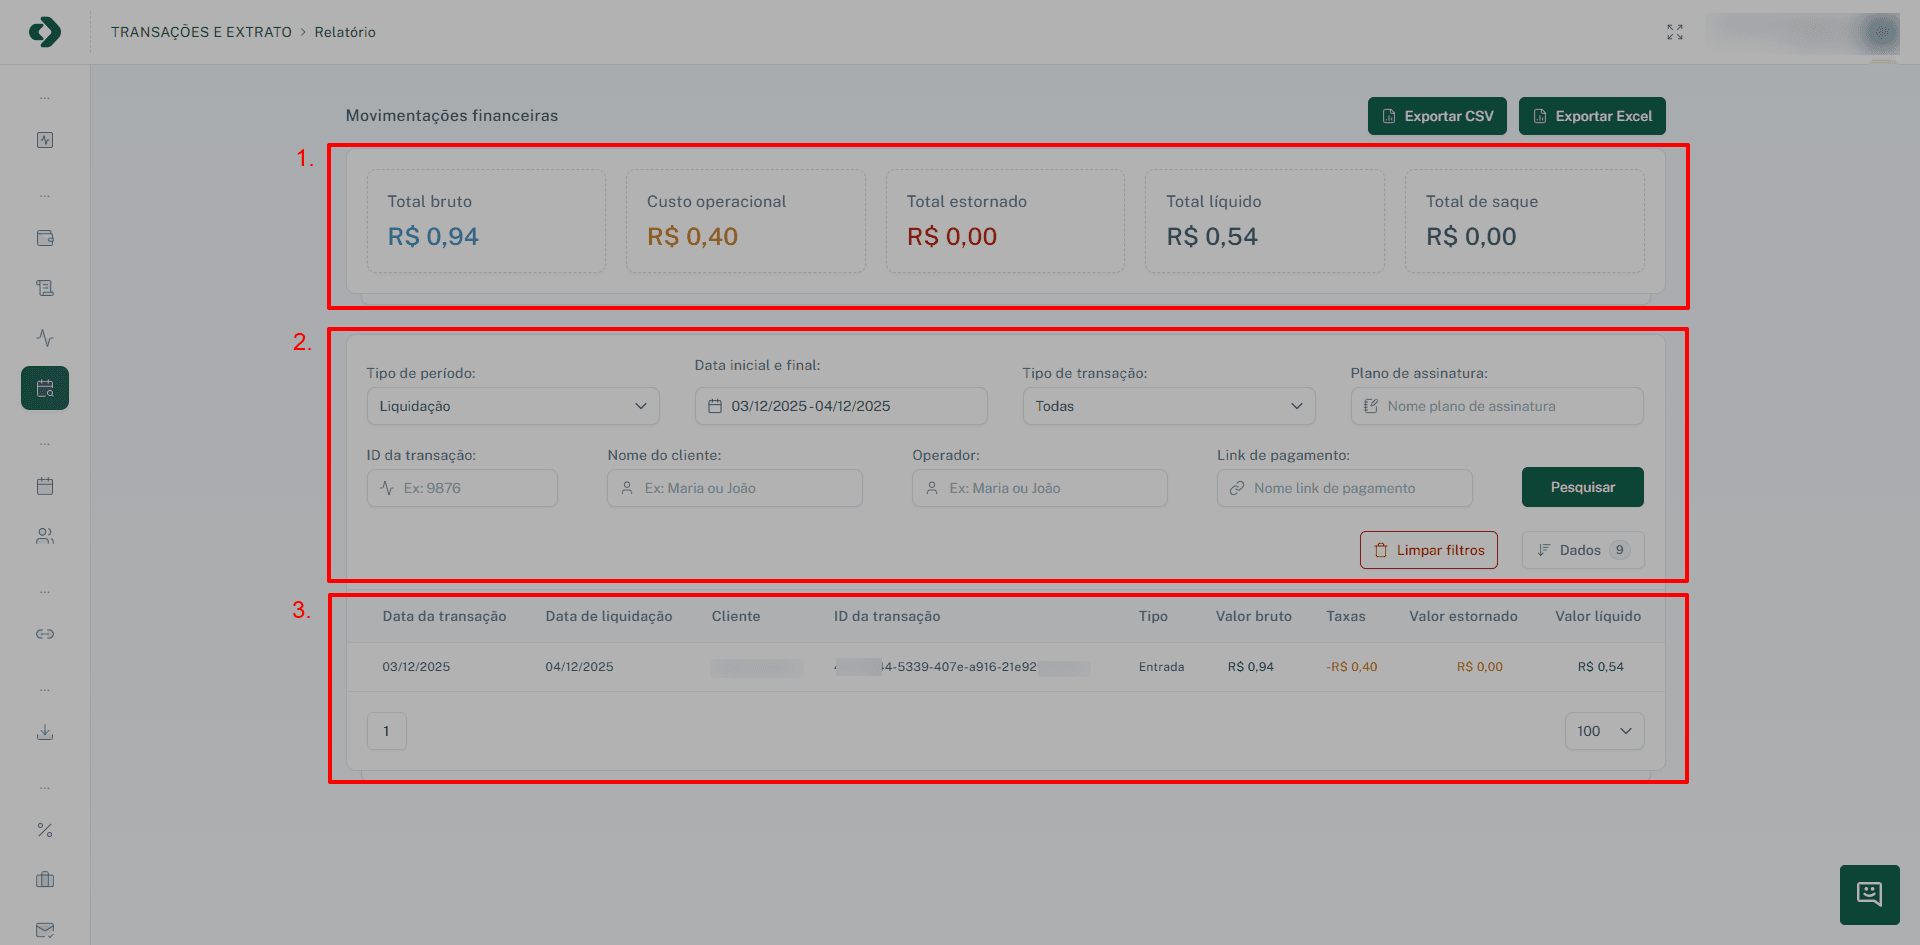Open the Dados column selector button
This screenshot has height=945, width=1920.
click(x=1582, y=550)
